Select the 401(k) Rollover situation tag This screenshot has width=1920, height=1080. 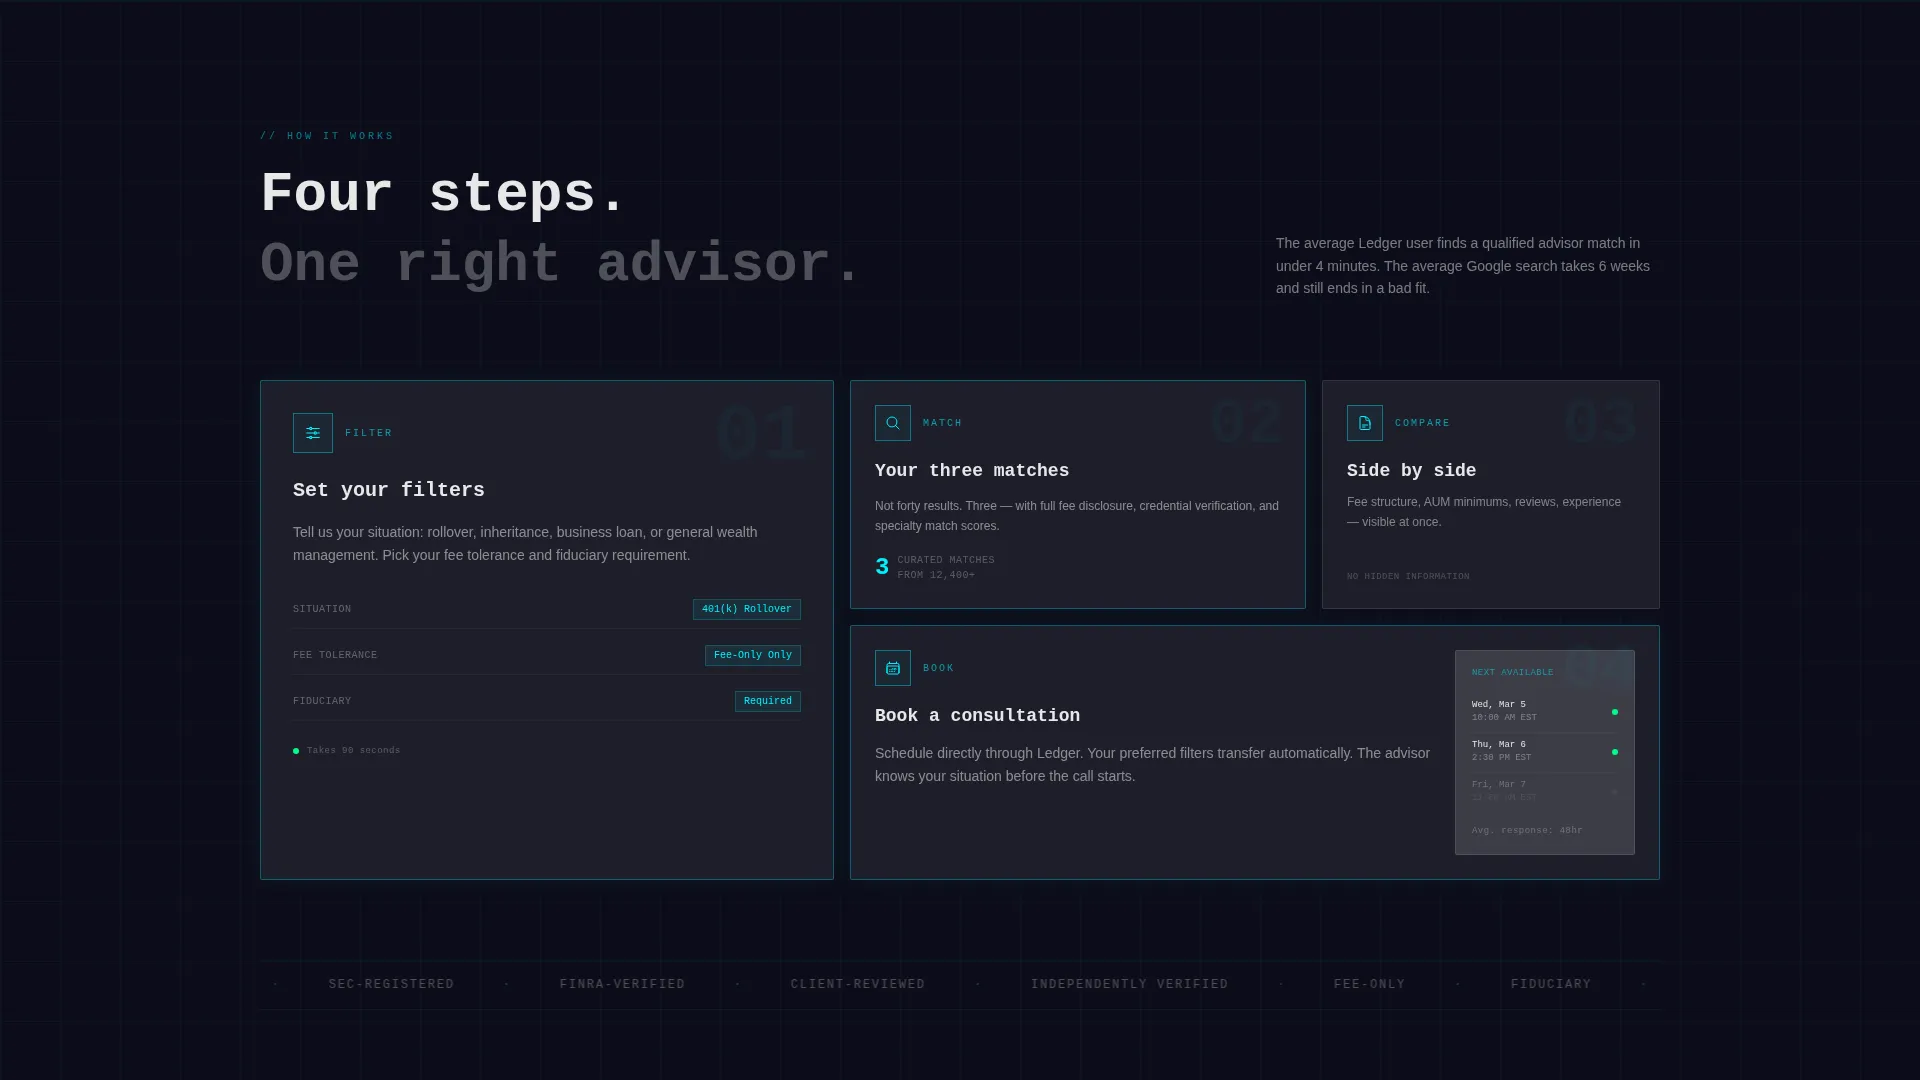tap(747, 609)
